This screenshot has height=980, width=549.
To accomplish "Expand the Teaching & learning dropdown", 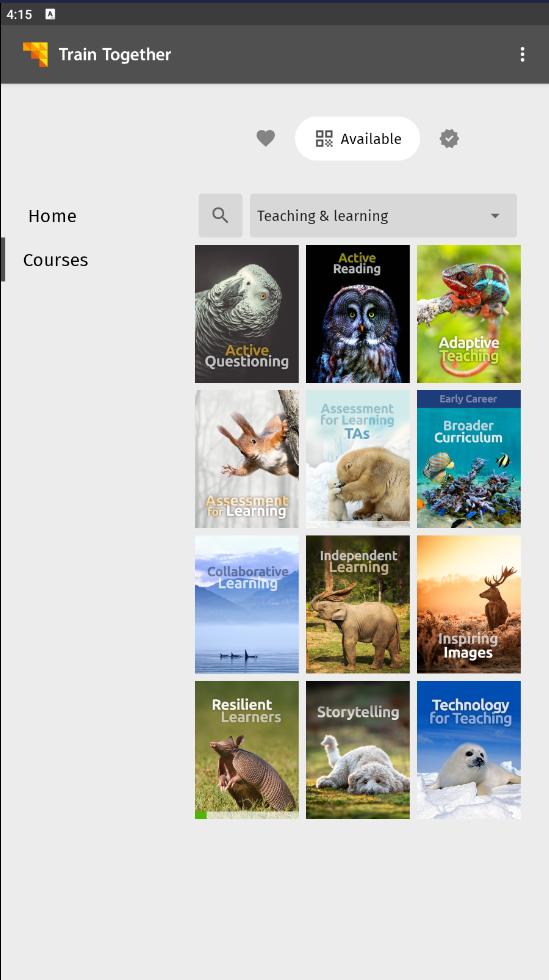I will 383,216.
